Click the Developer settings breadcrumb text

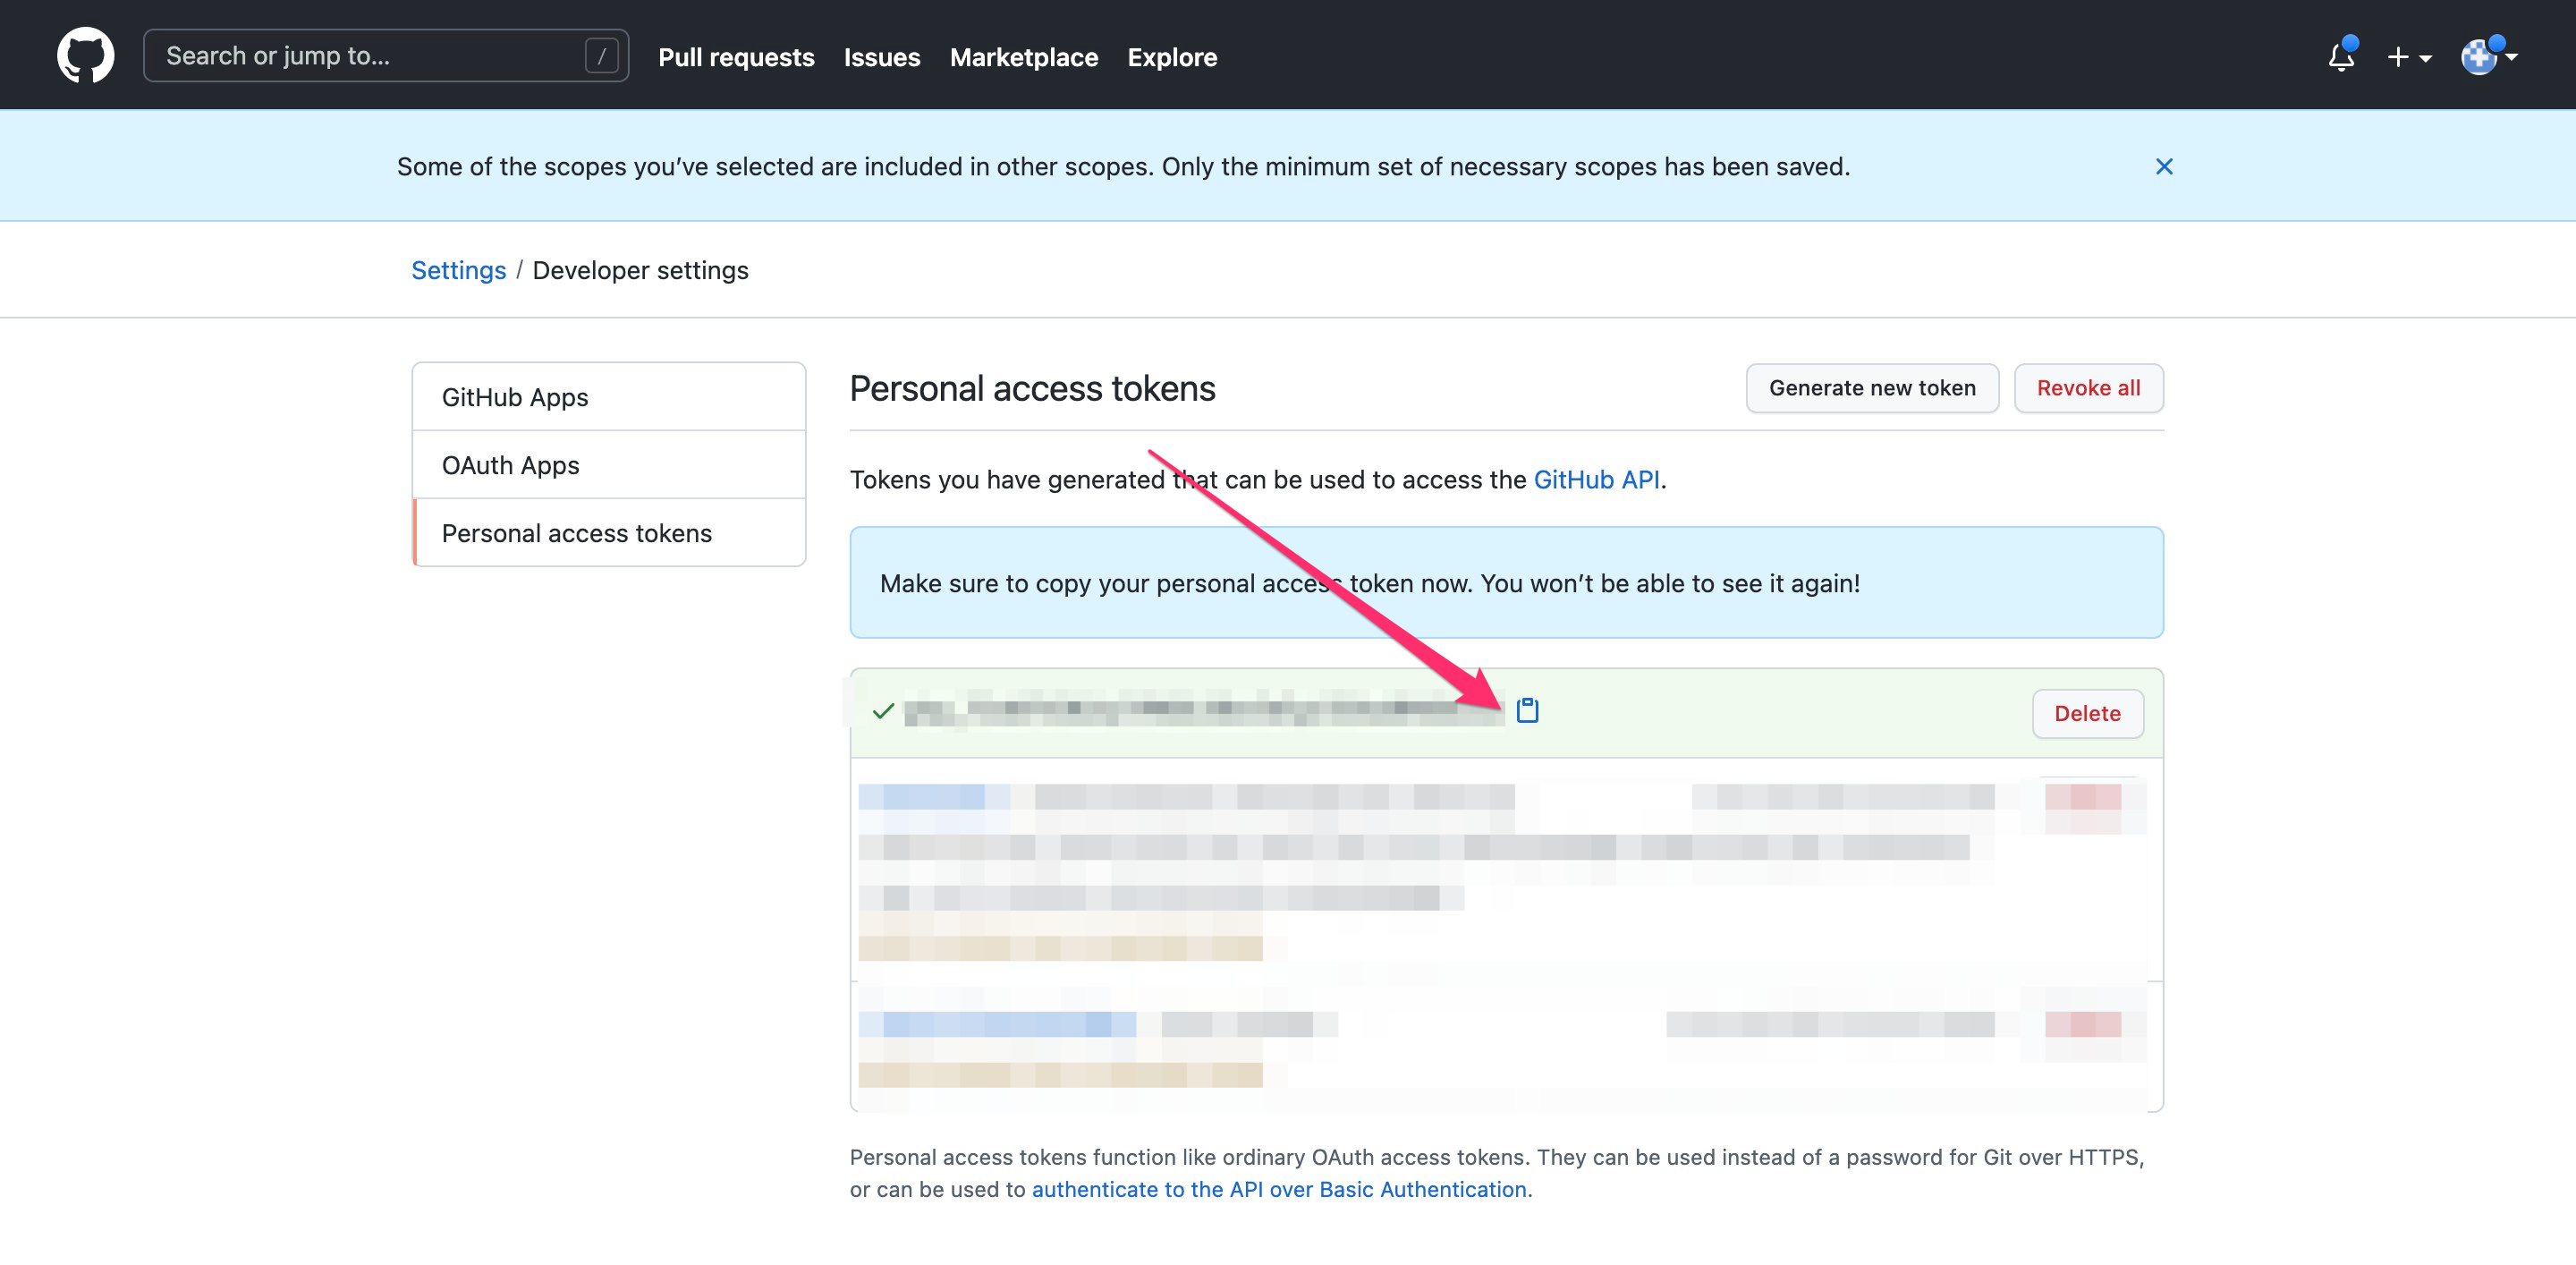(x=640, y=270)
